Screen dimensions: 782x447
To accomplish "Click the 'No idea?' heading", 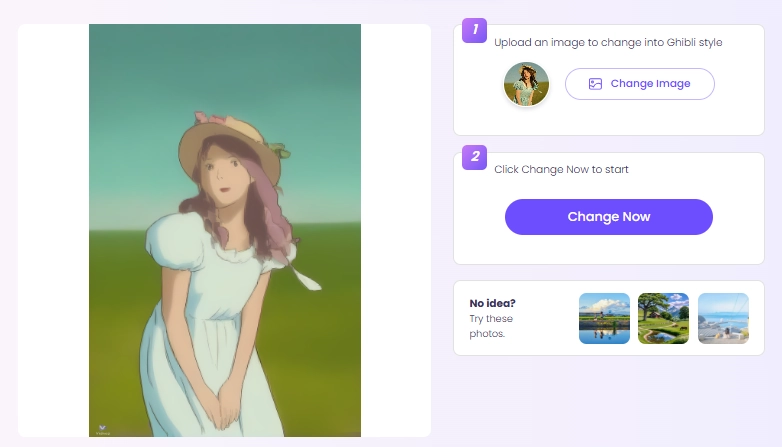I will pyautogui.click(x=492, y=303).
